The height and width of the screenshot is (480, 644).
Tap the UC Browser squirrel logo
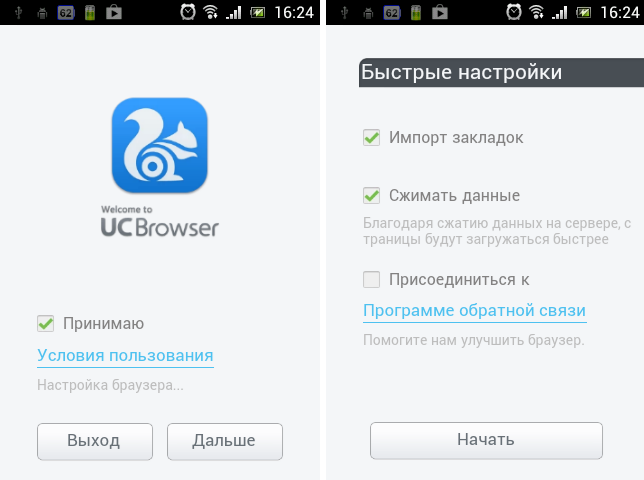pos(159,145)
